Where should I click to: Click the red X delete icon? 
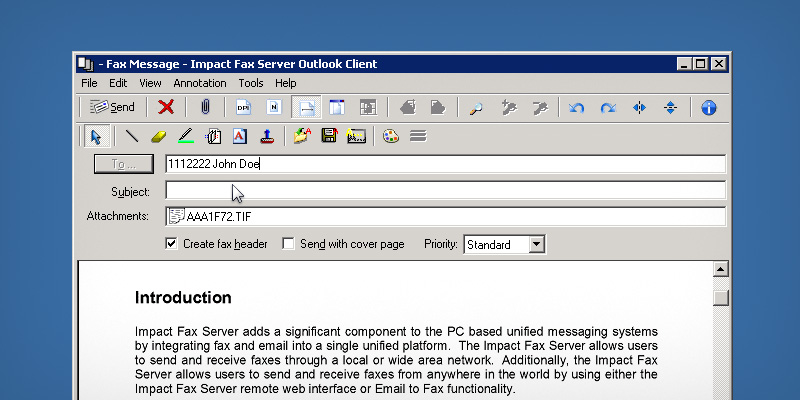(x=167, y=107)
